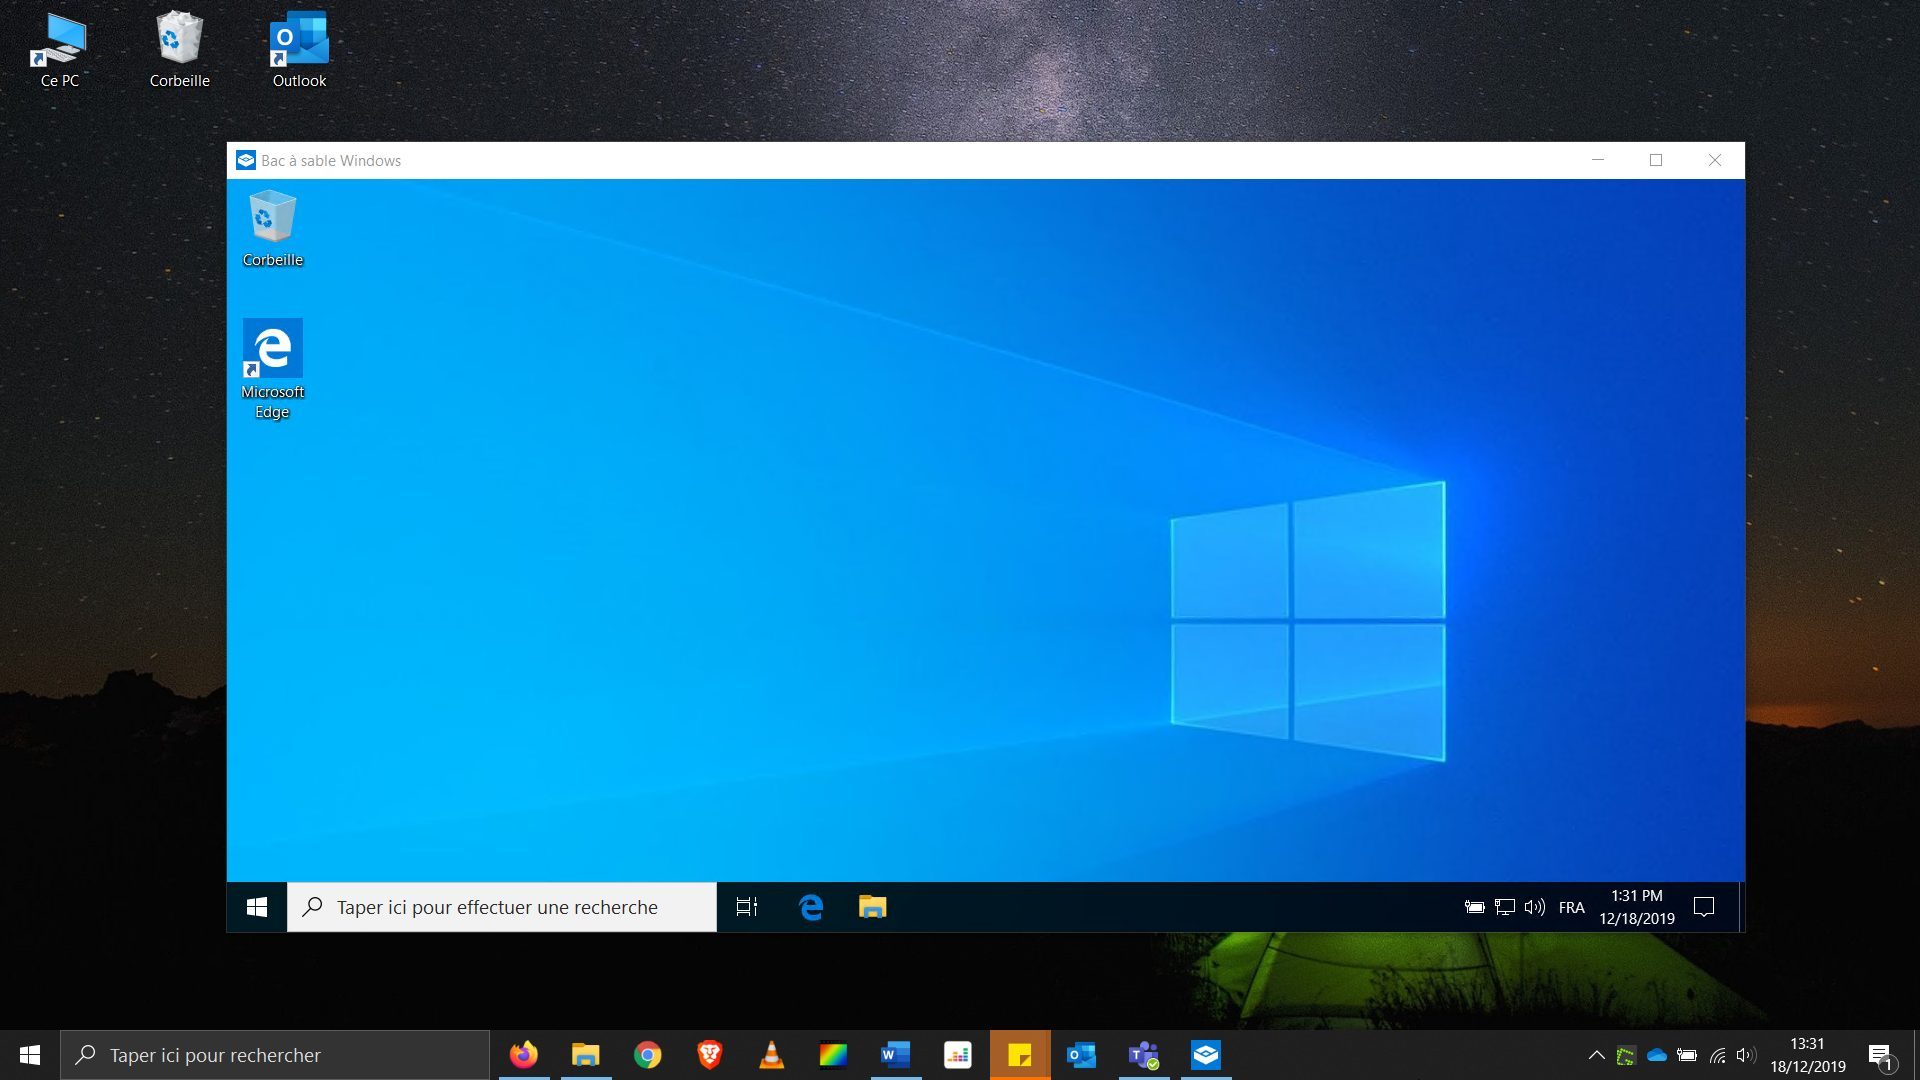Open host clock 13:31 18/12/2019
The width and height of the screenshot is (1920, 1080).
click(1808, 1055)
